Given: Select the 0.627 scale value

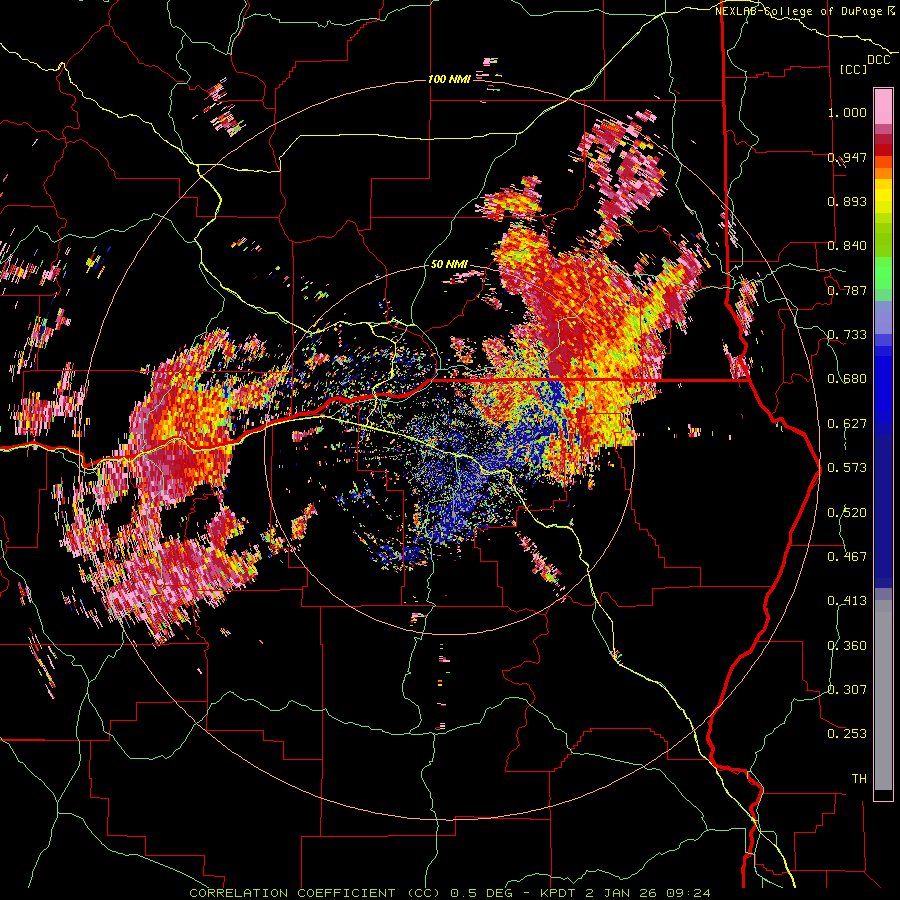Looking at the screenshot, I should [847, 424].
